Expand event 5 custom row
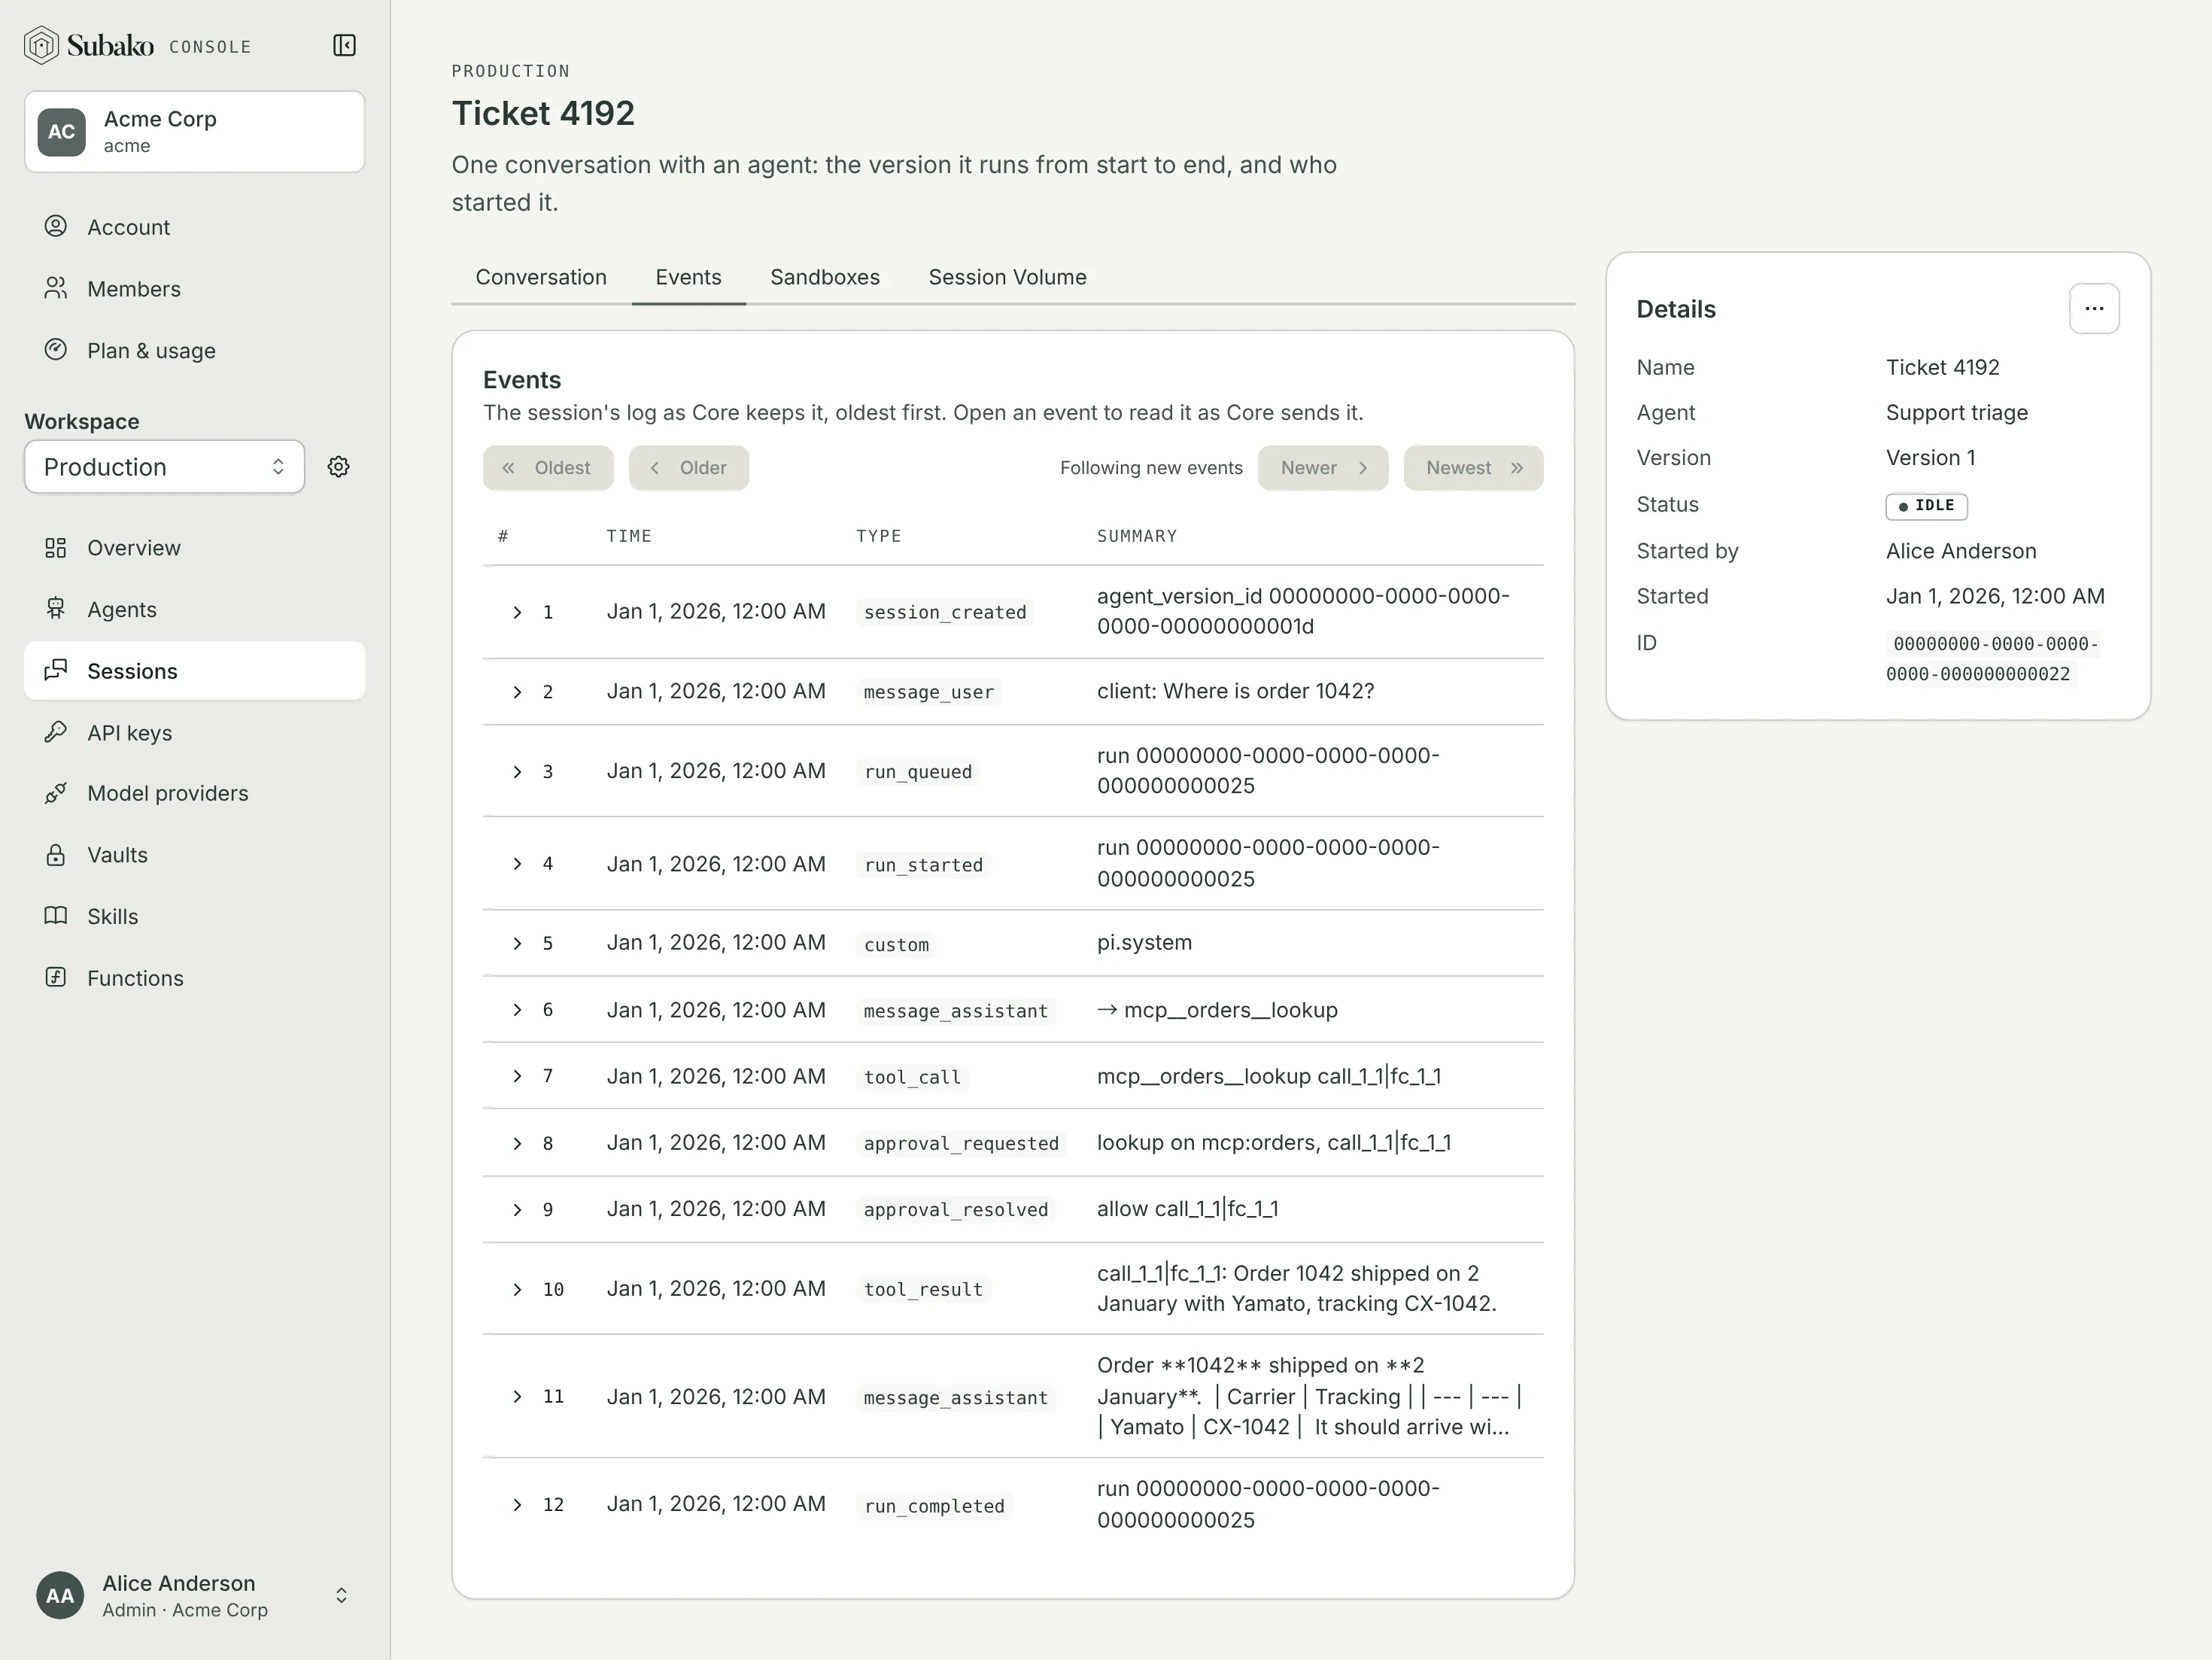 click(517, 943)
